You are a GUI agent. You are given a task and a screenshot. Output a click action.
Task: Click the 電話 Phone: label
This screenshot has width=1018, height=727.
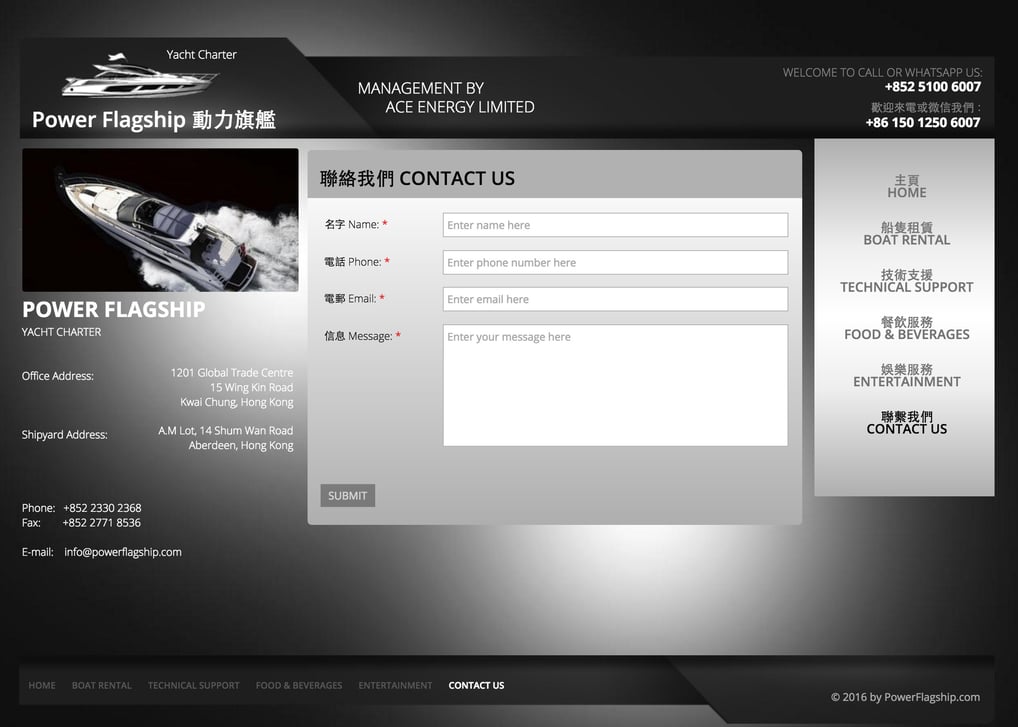coord(357,262)
